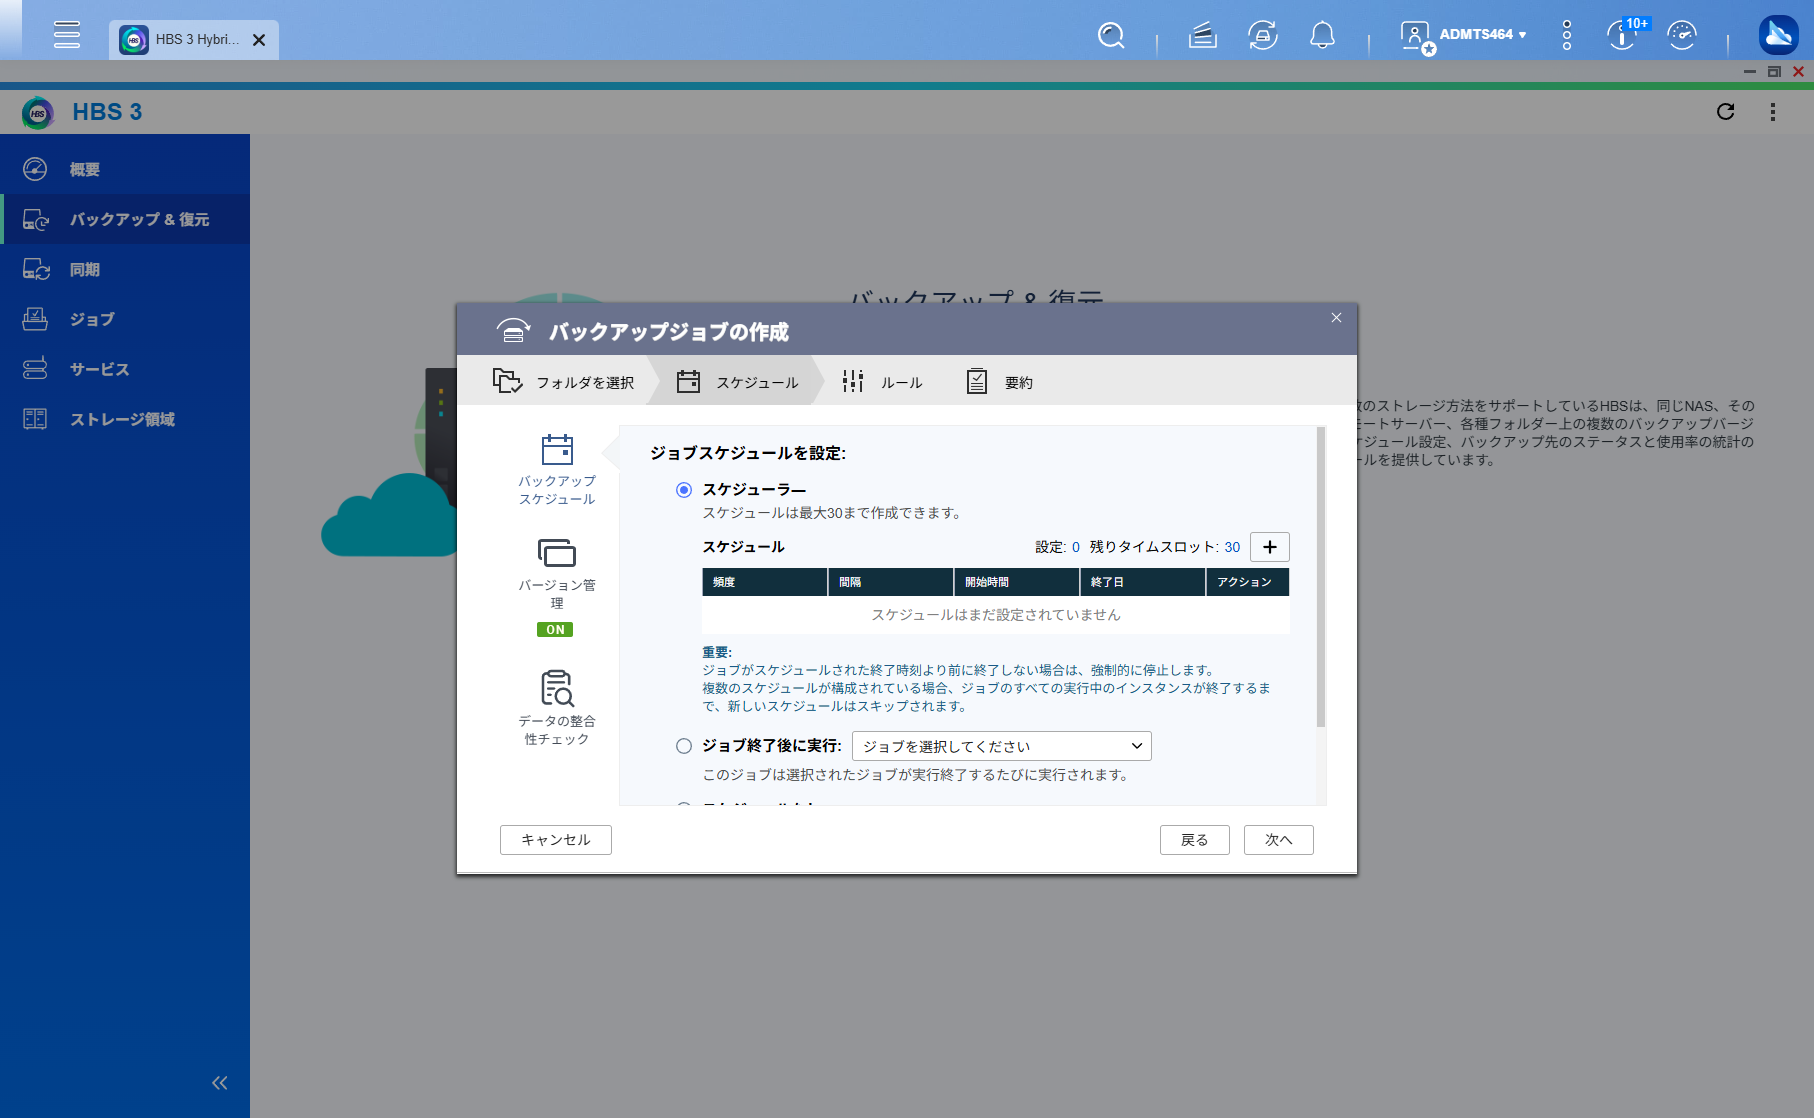Viewport: 1814px width, 1118px height.
Task: Open 同期 sync section in sidebar
Action: [125, 269]
